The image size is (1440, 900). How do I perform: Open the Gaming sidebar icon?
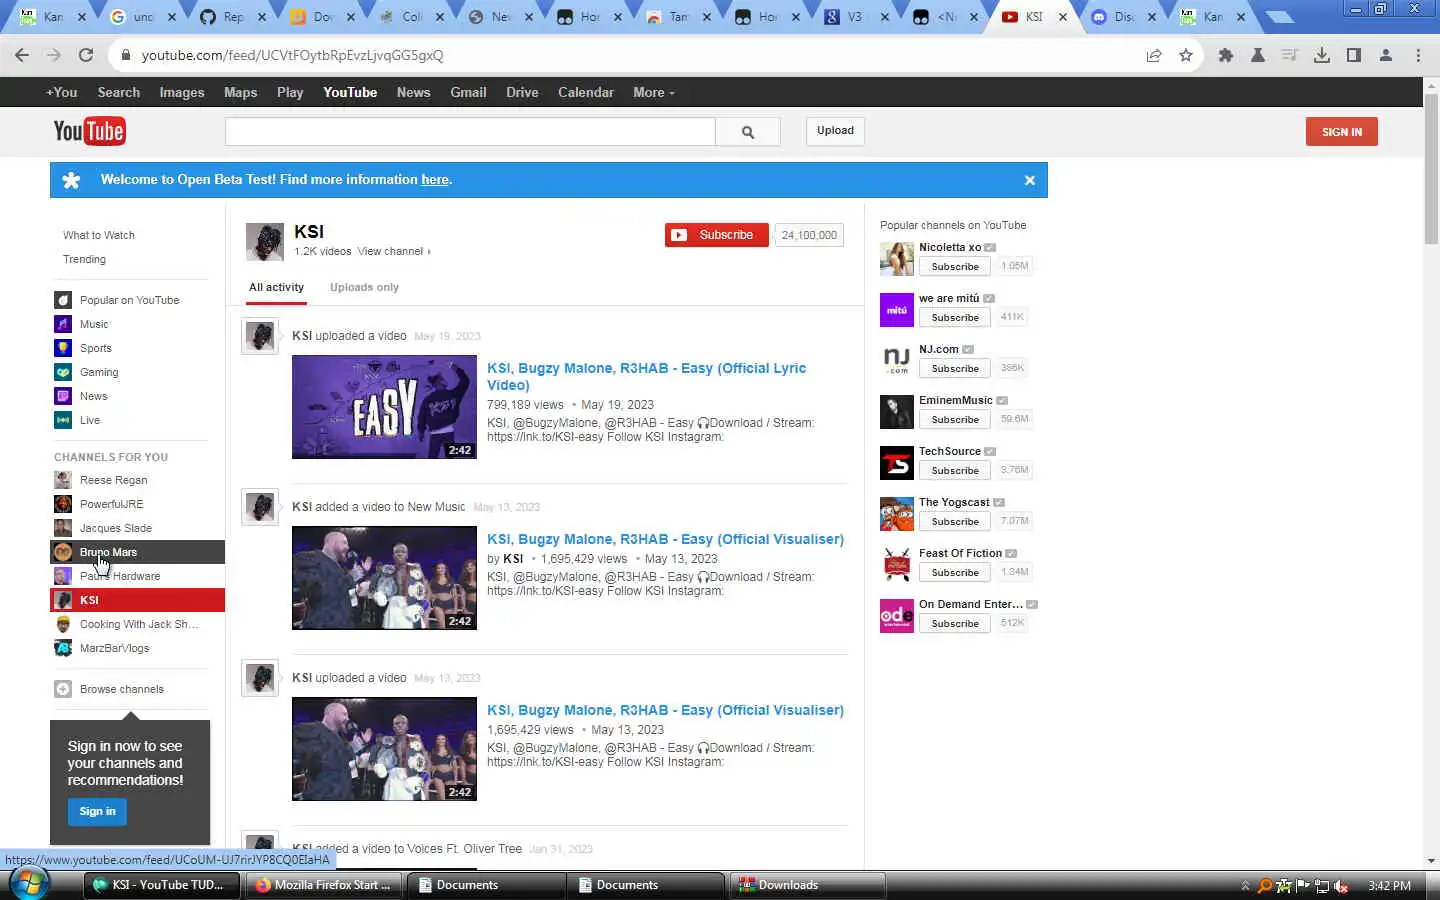pyautogui.click(x=63, y=372)
